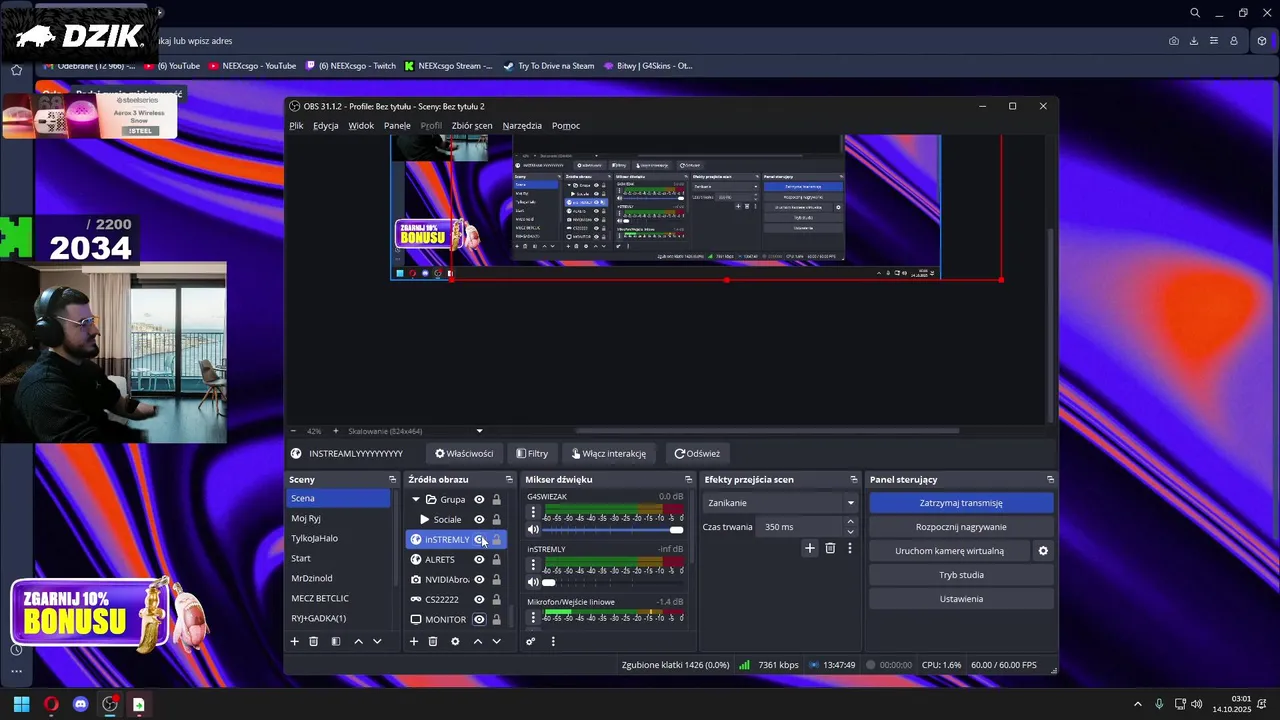Click Odśwież button in source toolbar
Image resolution: width=1280 pixels, height=720 pixels.
click(697, 453)
